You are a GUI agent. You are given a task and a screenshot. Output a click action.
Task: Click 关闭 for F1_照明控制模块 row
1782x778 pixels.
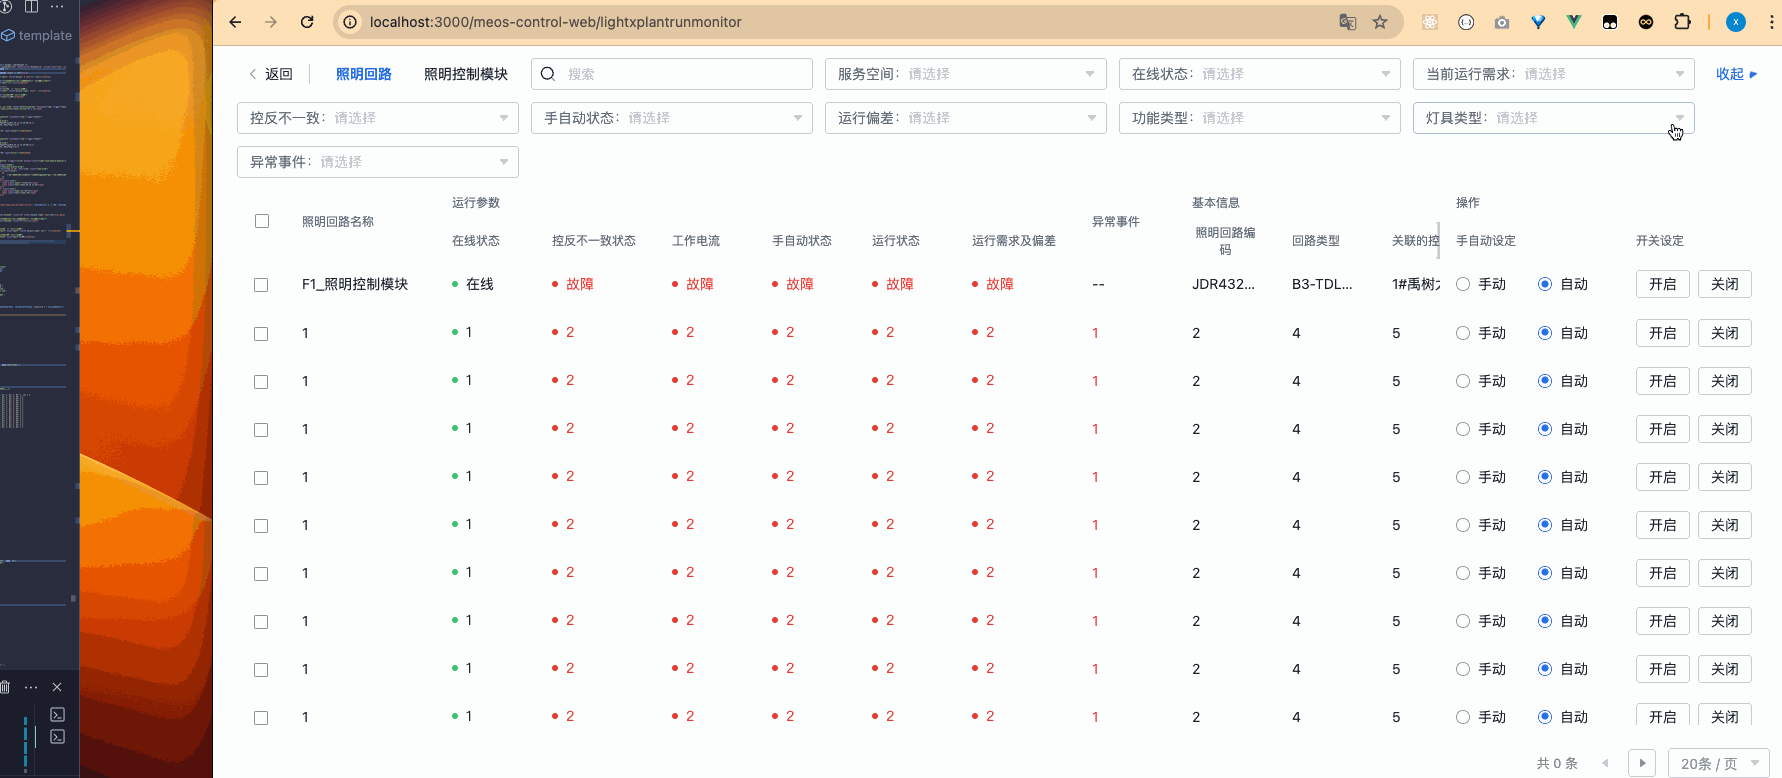[x=1725, y=284]
